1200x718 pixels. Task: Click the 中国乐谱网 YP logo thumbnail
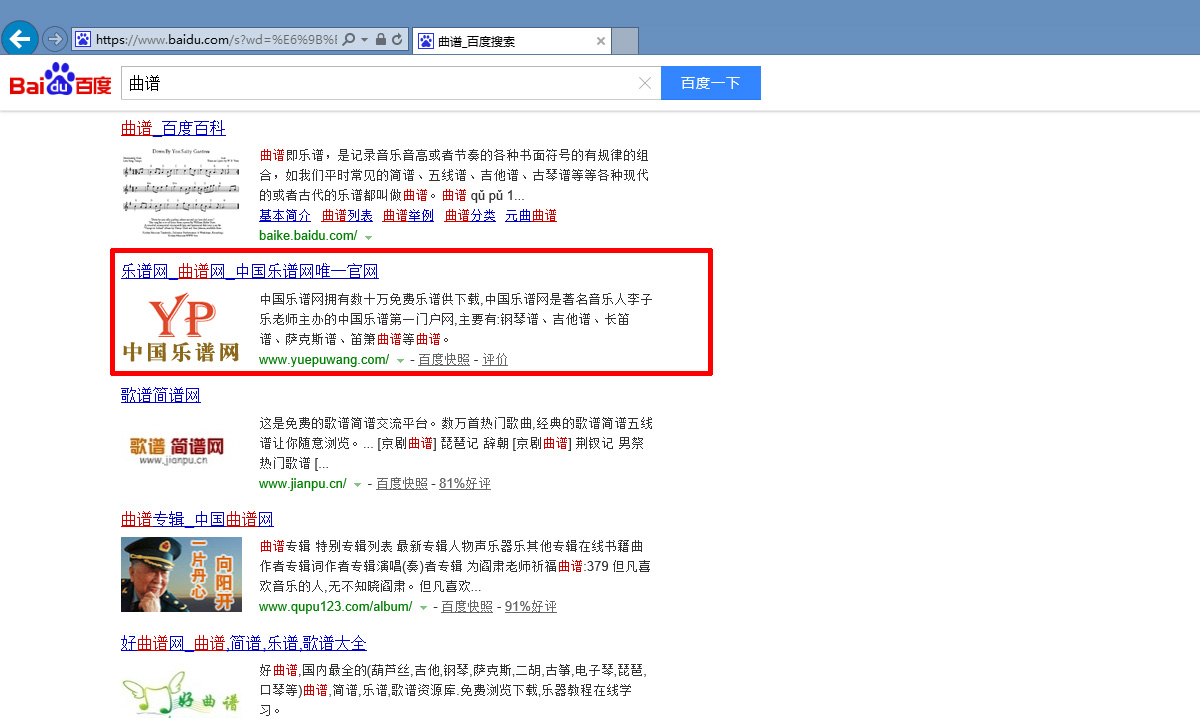[x=181, y=327]
